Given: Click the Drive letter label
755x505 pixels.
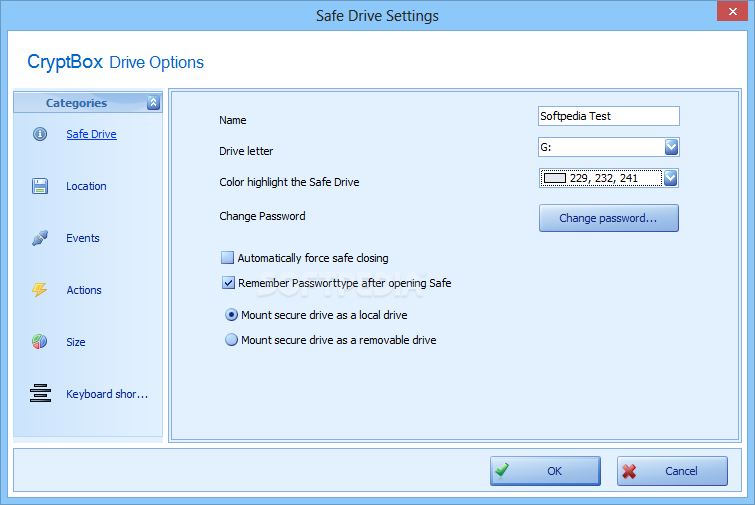Looking at the screenshot, I should [246, 151].
